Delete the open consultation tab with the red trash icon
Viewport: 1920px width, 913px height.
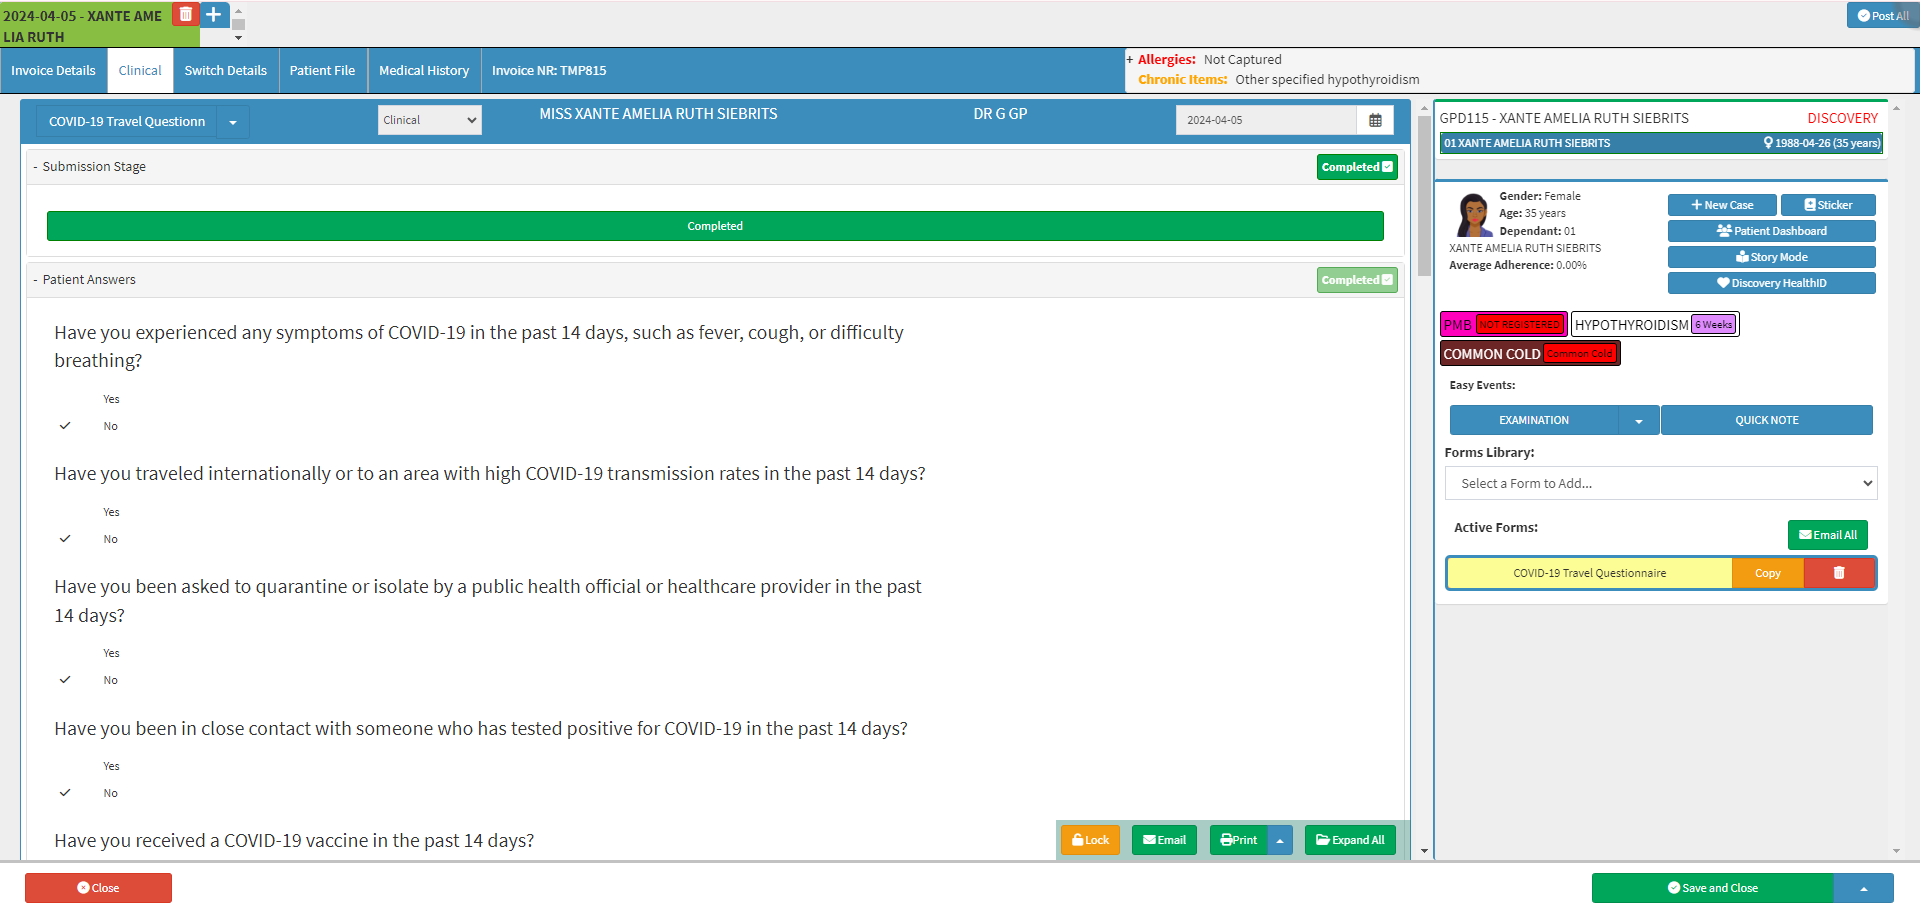[x=186, y=14]
